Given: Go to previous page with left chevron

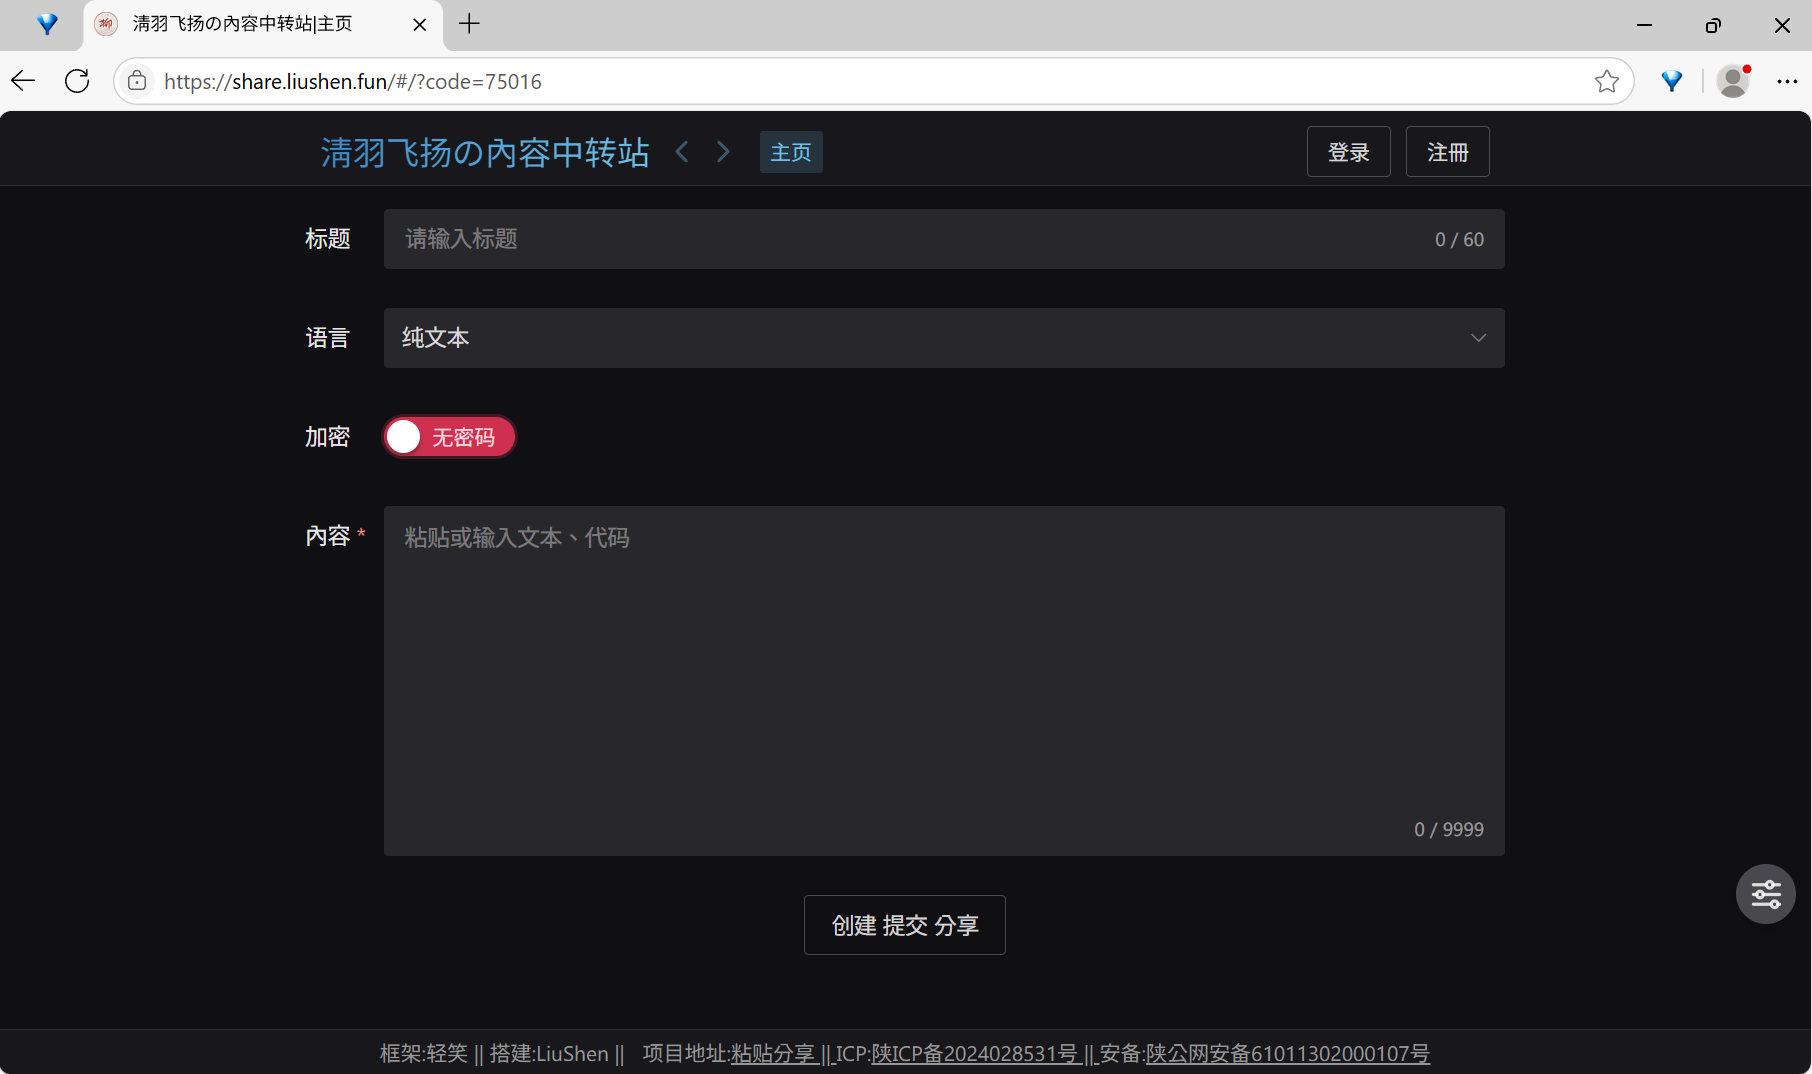Looking at the screenshot, I should (682, 152).
